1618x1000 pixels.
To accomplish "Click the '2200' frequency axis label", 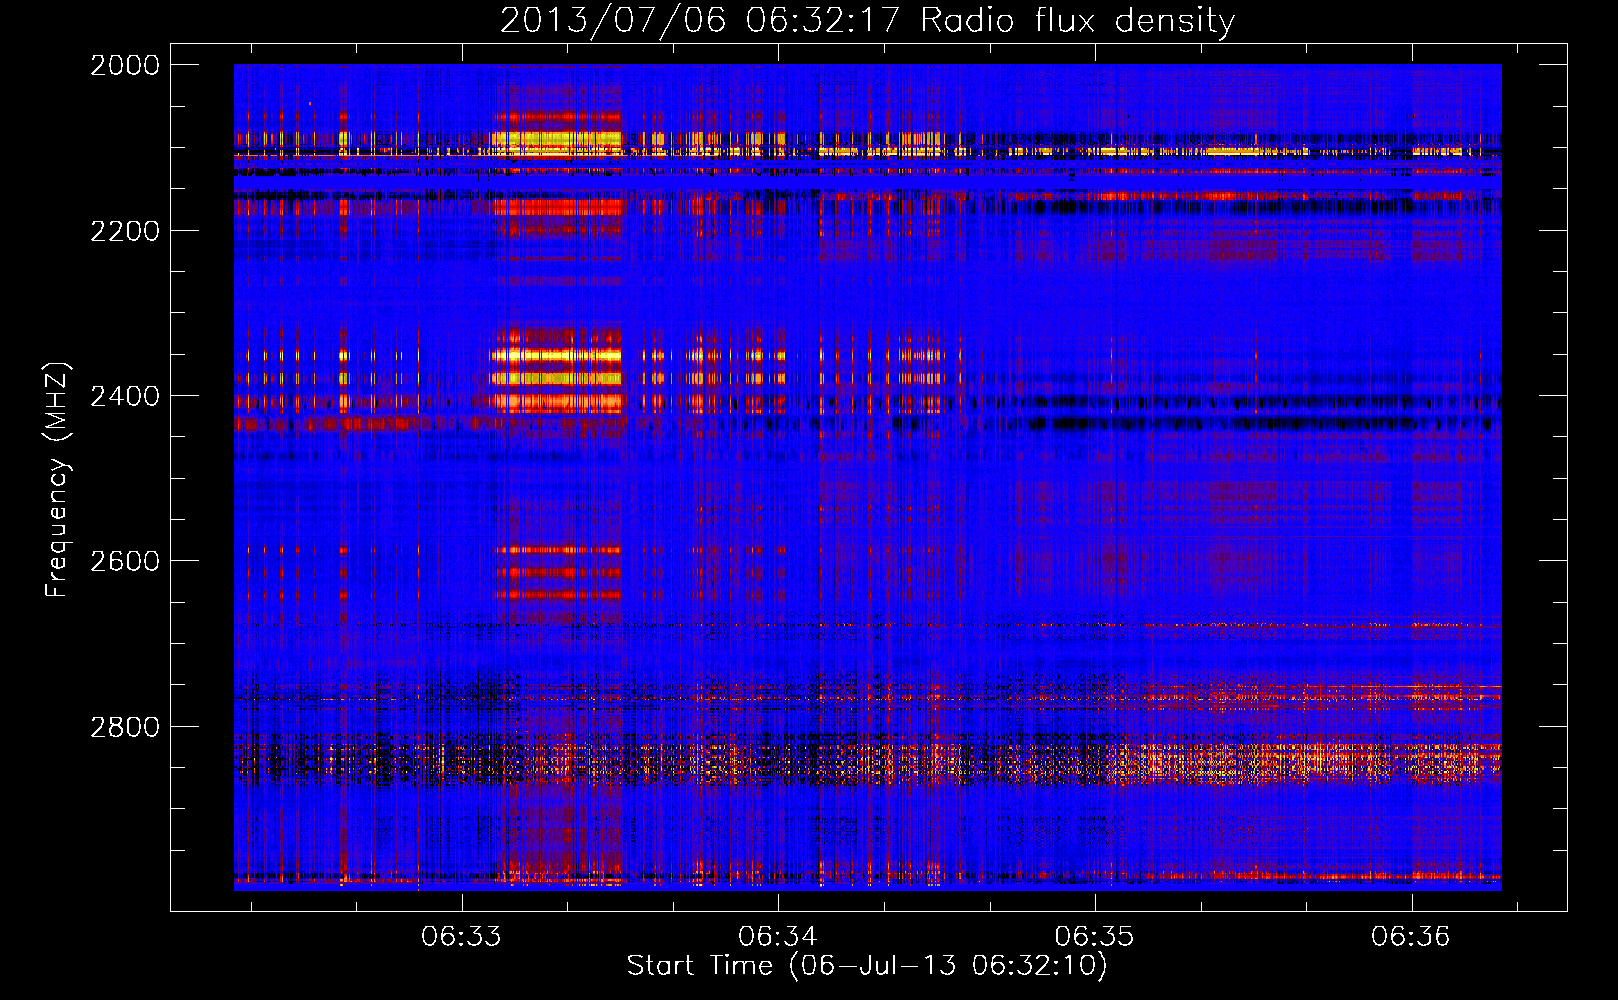I will click(x=125, y=231).
